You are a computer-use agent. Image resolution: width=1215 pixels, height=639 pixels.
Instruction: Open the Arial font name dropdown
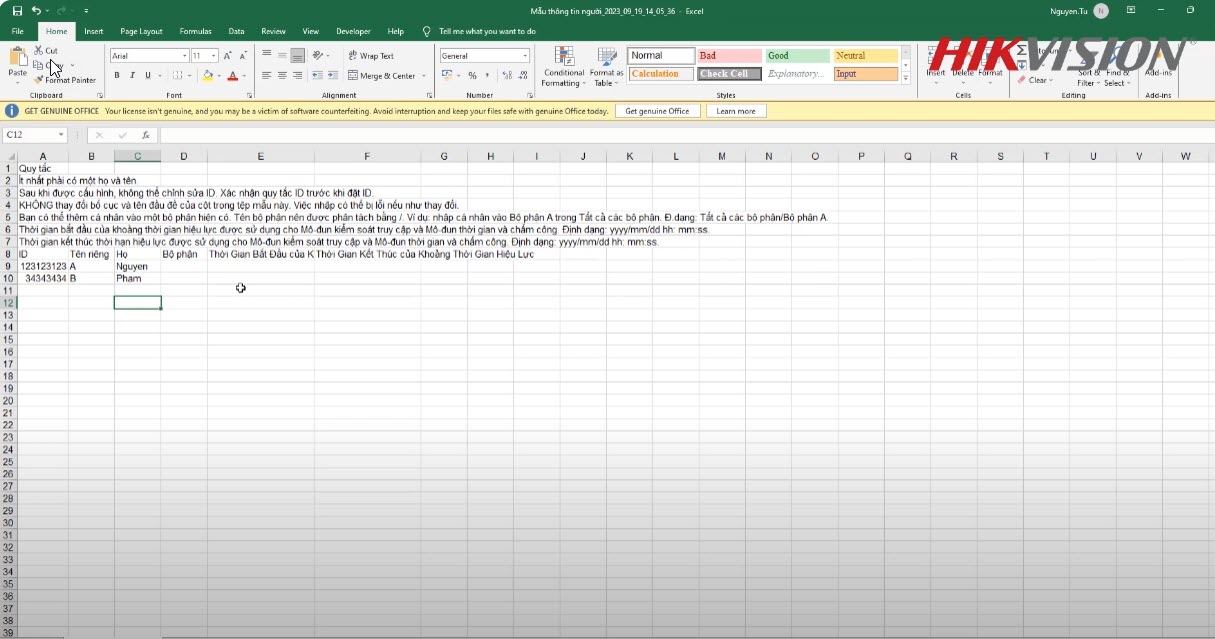point(184,56)
